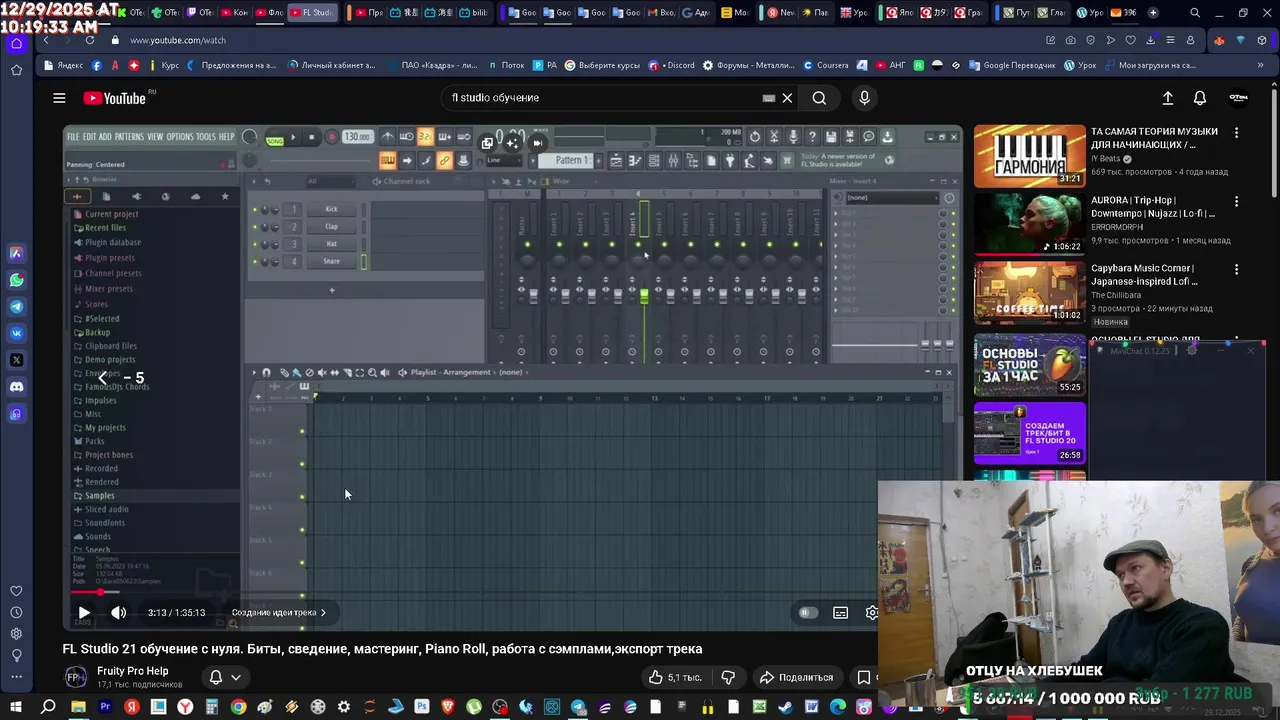This screenshot has height=720, width=1280.
Task: Open Windows taskbar search
Action: 48,707
